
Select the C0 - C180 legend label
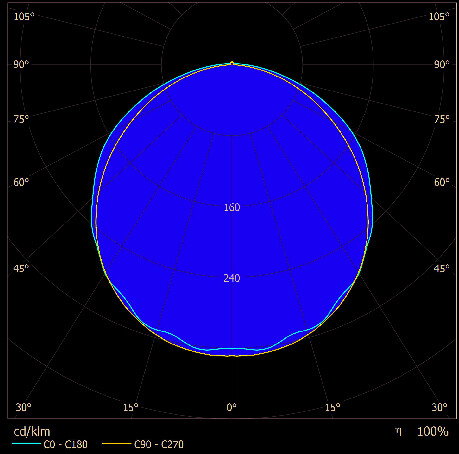(65, 444)
